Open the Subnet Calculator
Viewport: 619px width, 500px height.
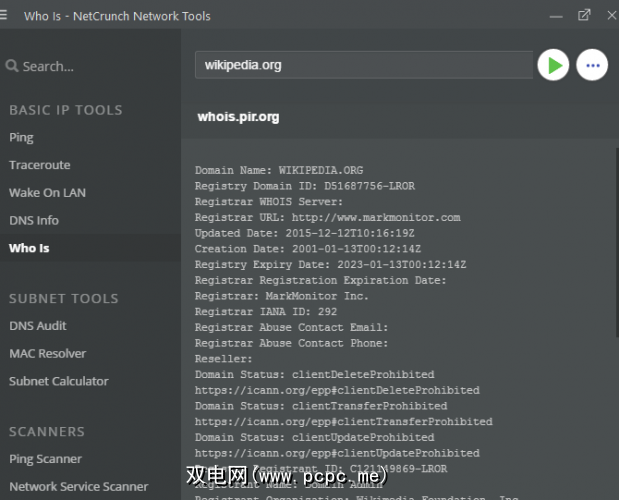click(59, 381)
